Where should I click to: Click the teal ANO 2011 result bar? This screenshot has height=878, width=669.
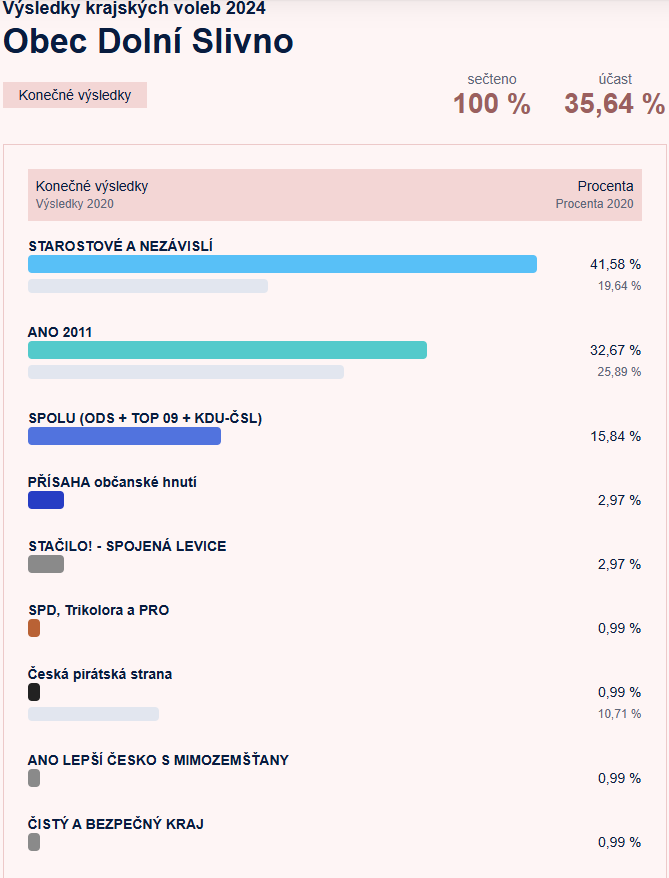click(227, 350)
